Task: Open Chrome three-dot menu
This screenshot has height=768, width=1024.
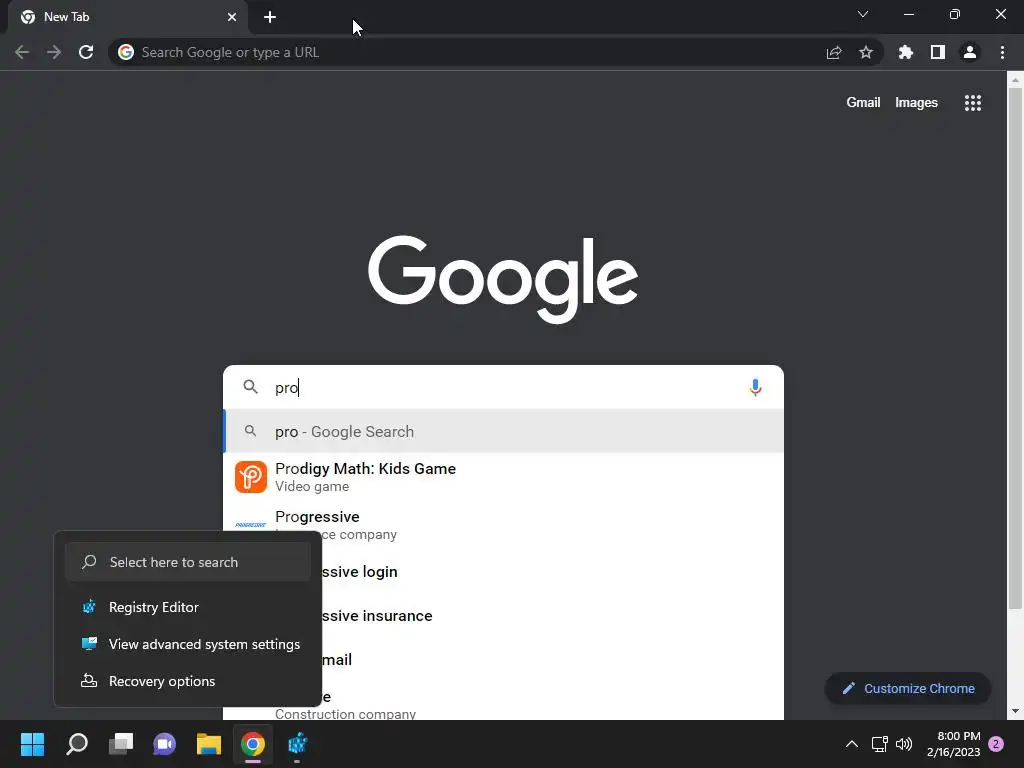Action: 1002,52
